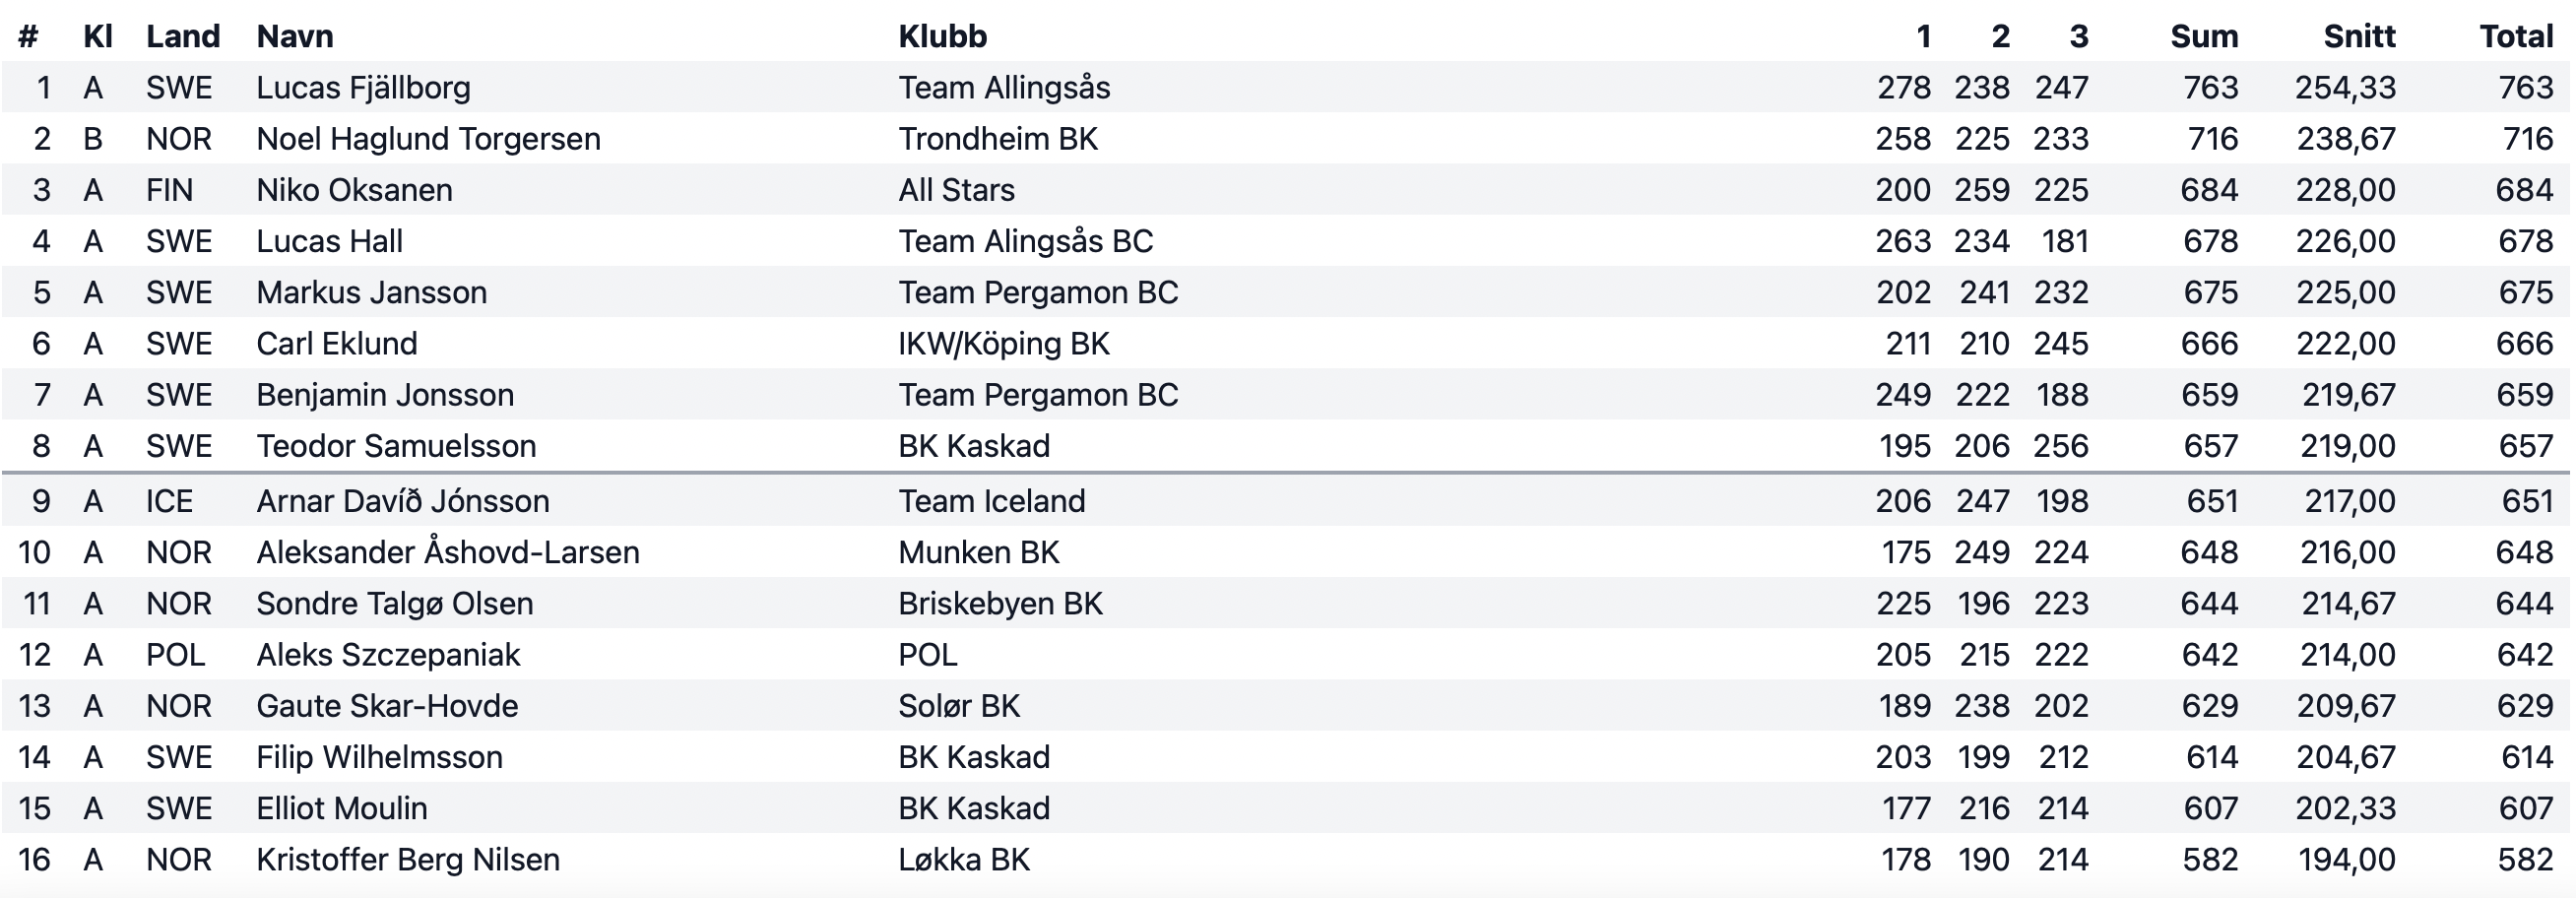The image size is (2576, 898).
Task: Select Kristoffer Berg Nilsen's name
Action: tap(408, 860)
